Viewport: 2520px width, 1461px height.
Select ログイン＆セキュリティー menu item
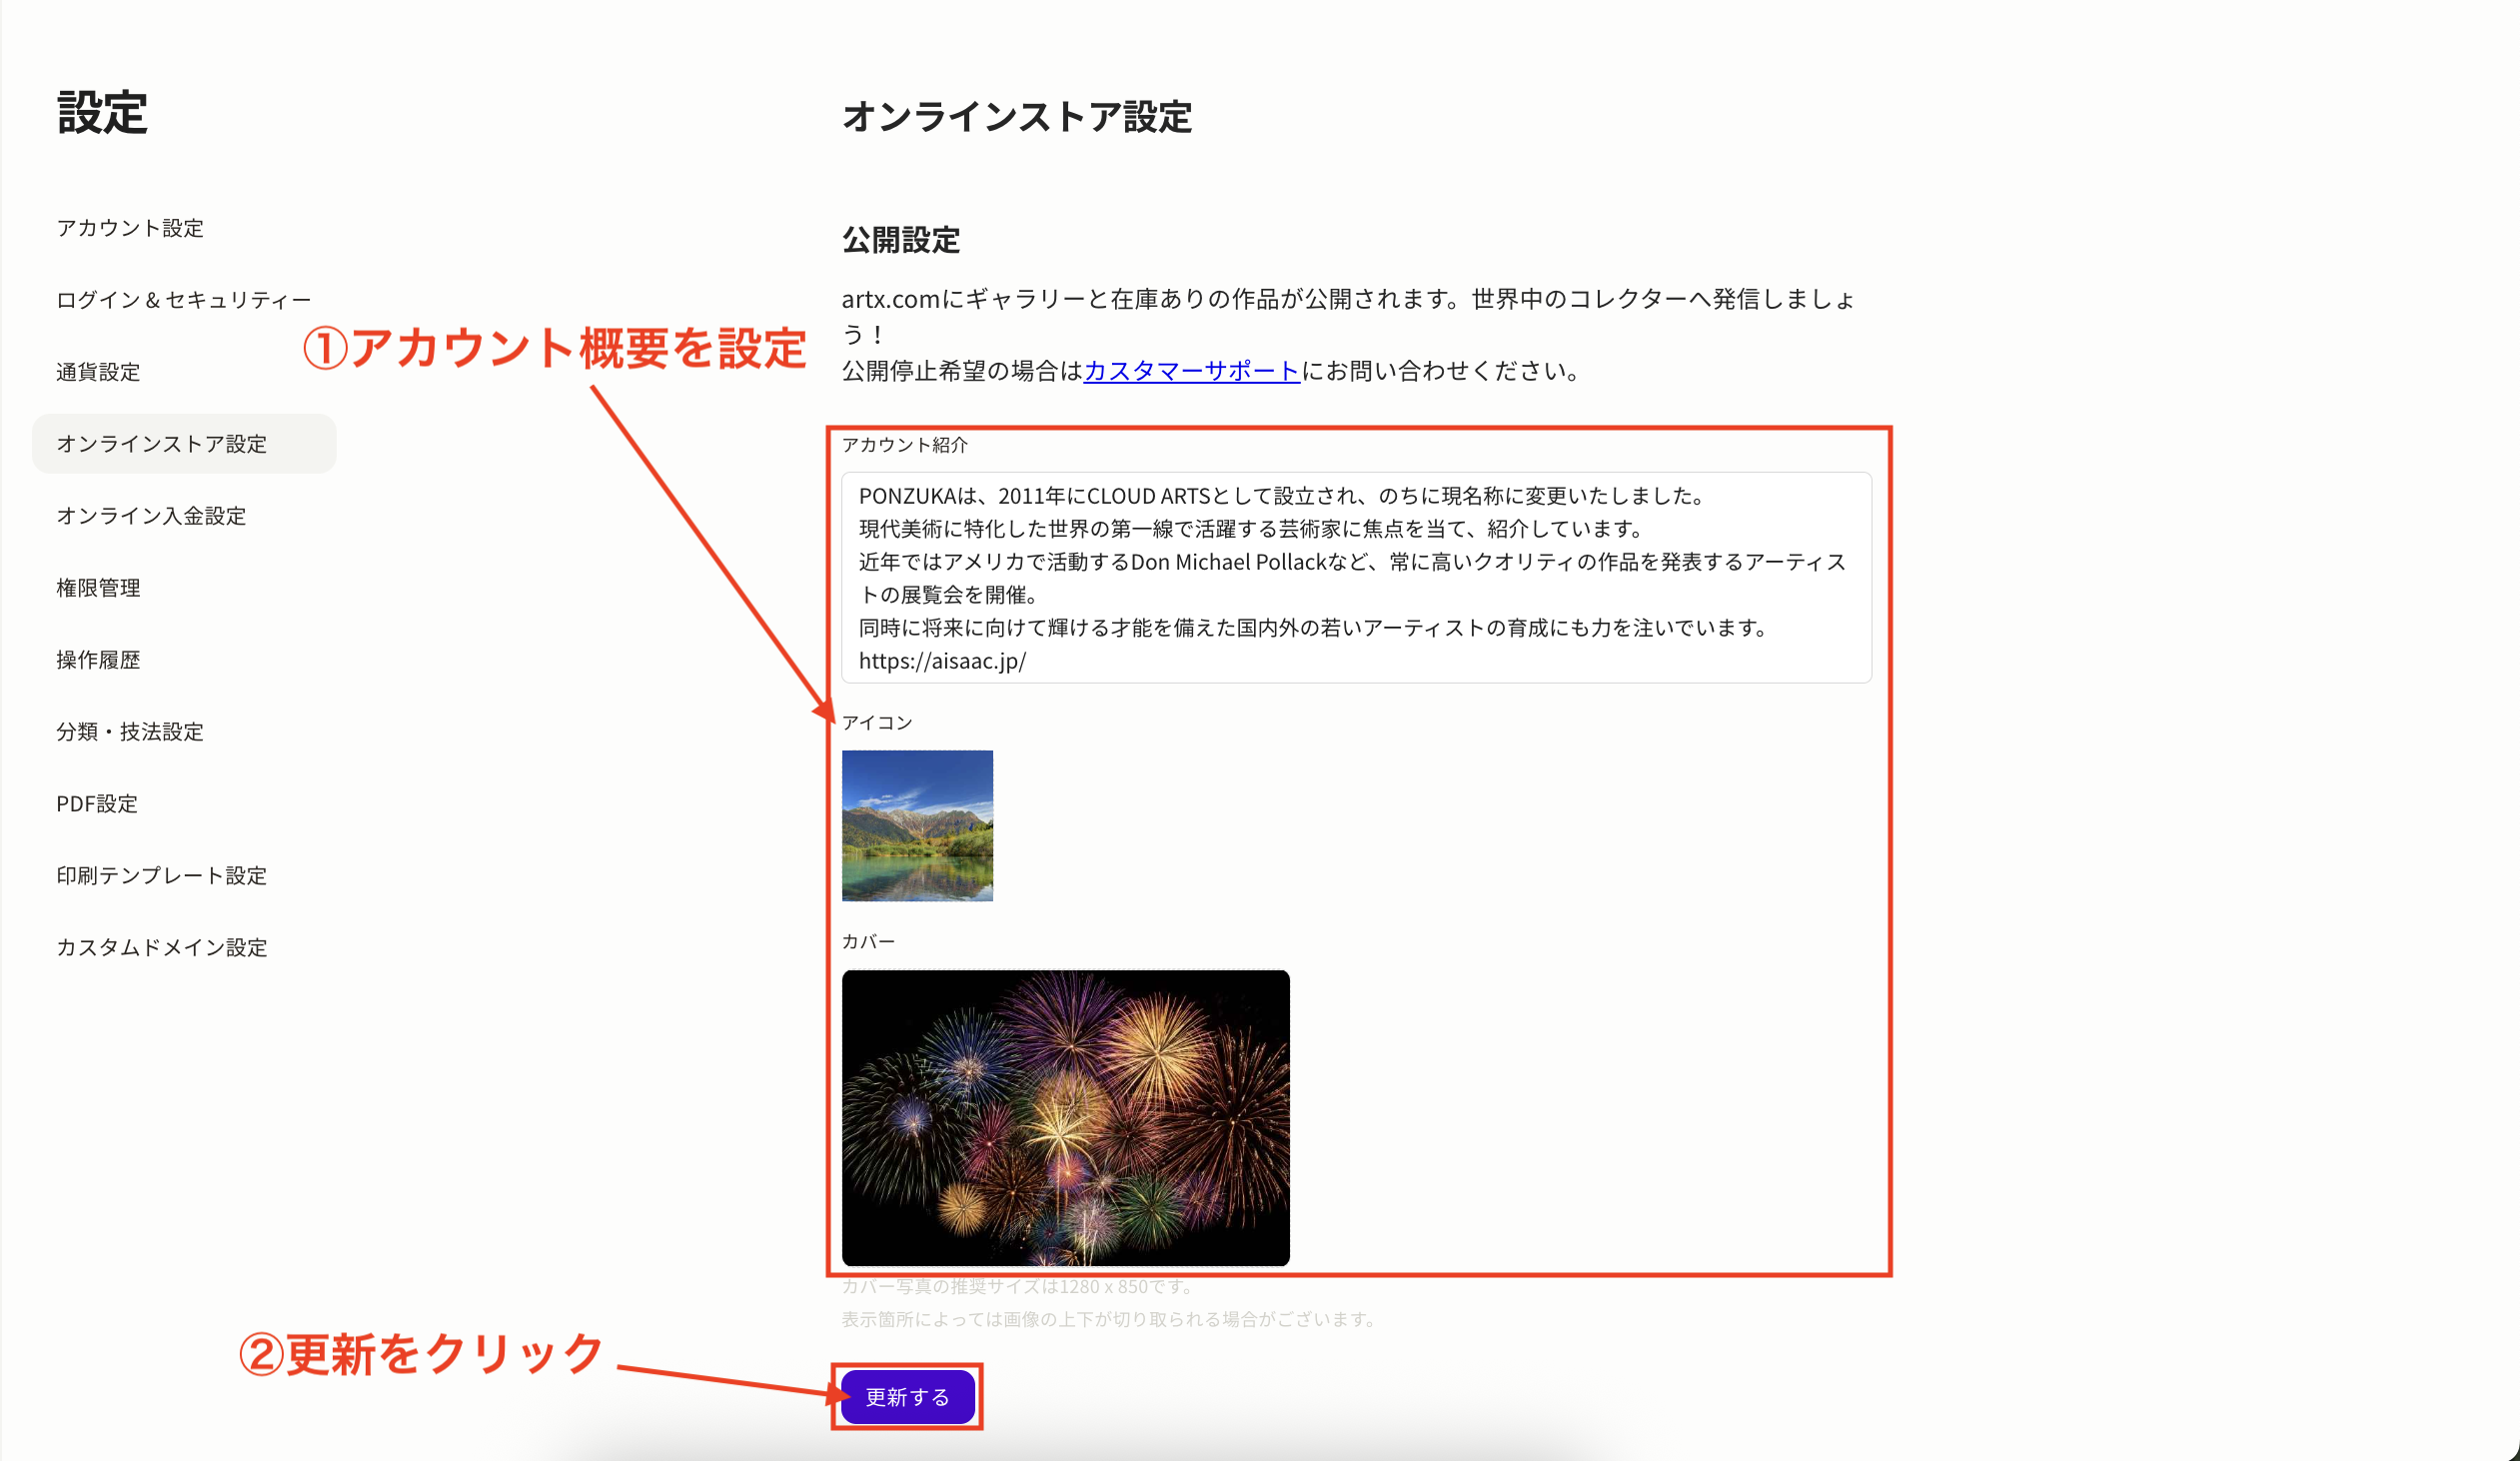pos(184,300)
